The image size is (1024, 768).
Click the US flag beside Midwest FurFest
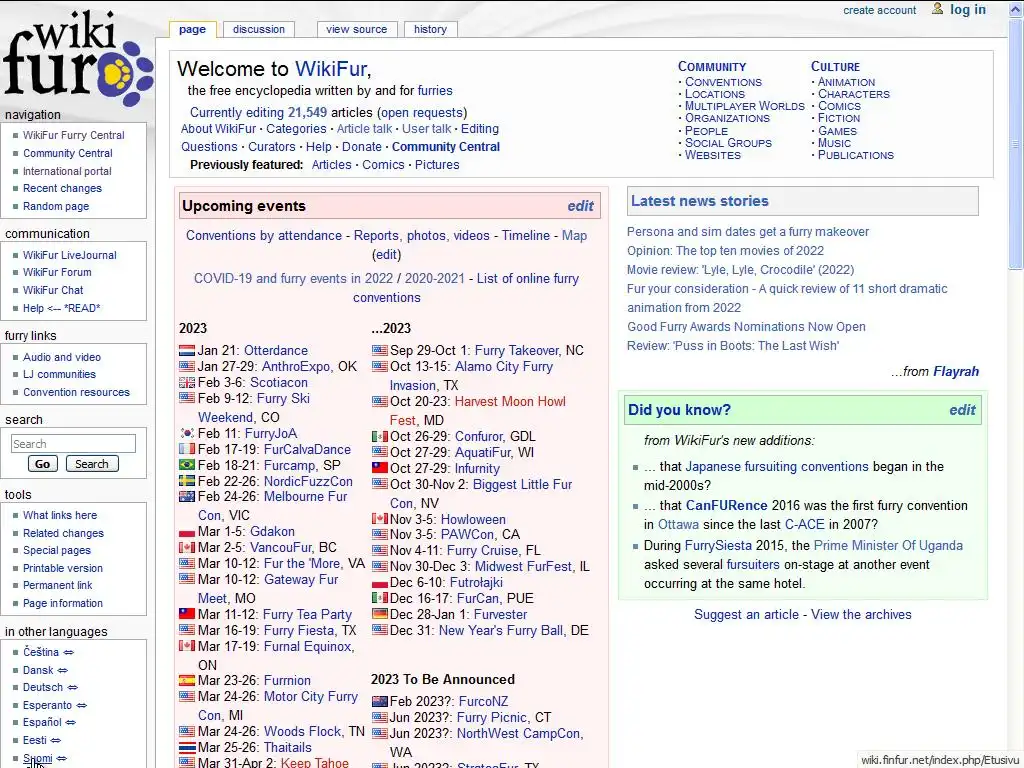tap(379, 567)
